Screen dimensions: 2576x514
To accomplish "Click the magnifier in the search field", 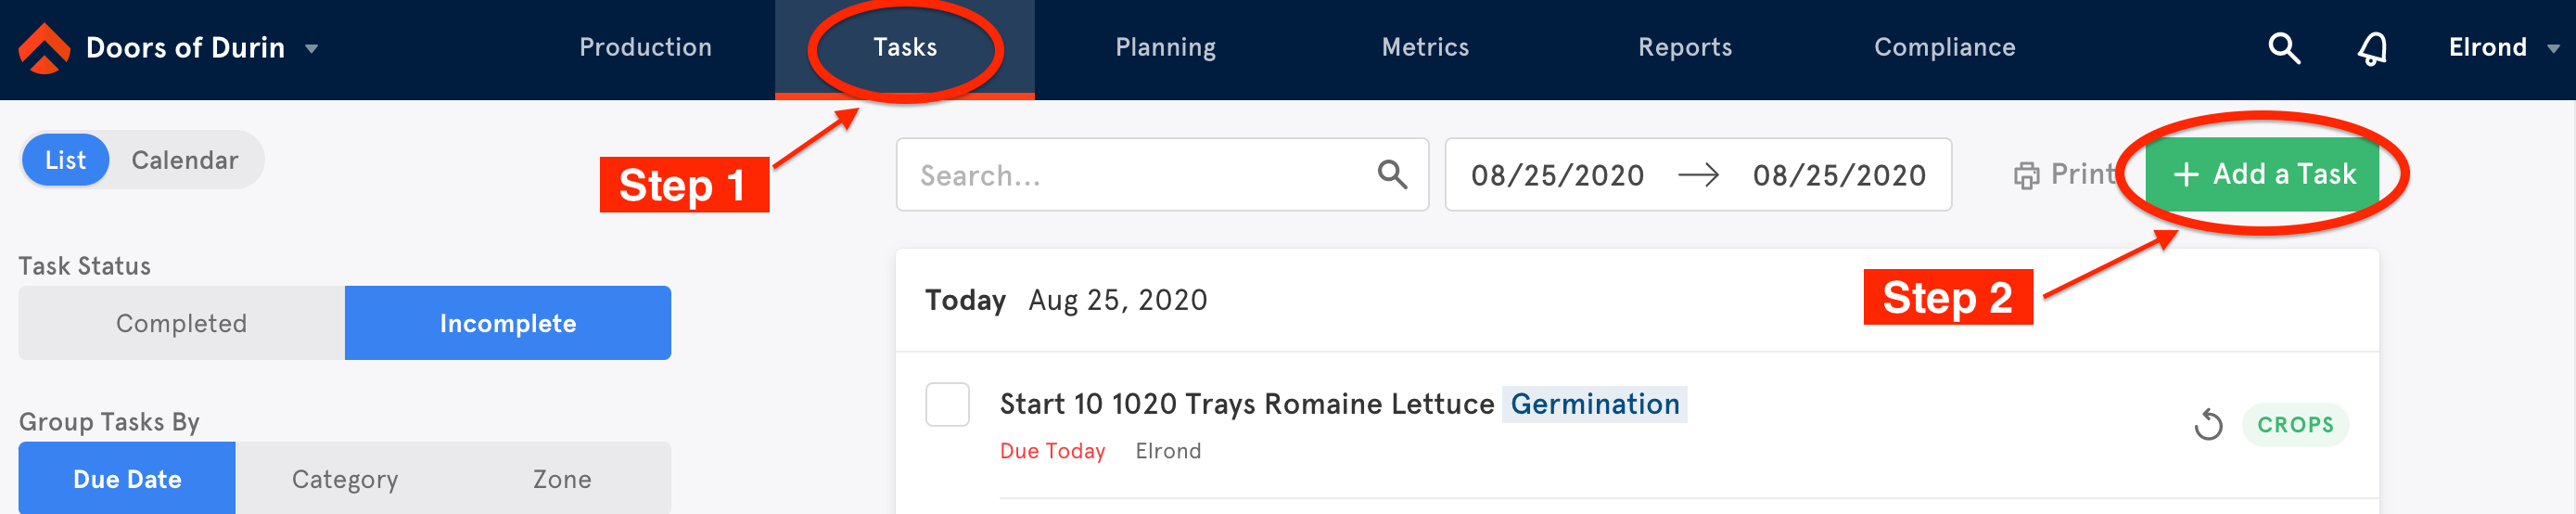I will pyautogui.click(x=1392, y=175).
